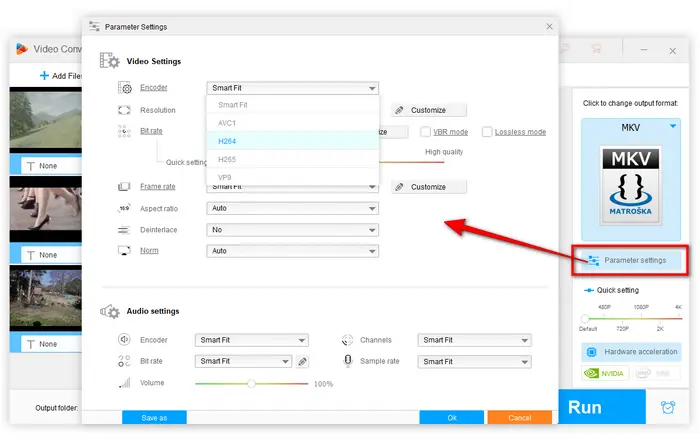Open the audio Encoder dropdown
Screen dimensions: 700x440
(251, 340)
